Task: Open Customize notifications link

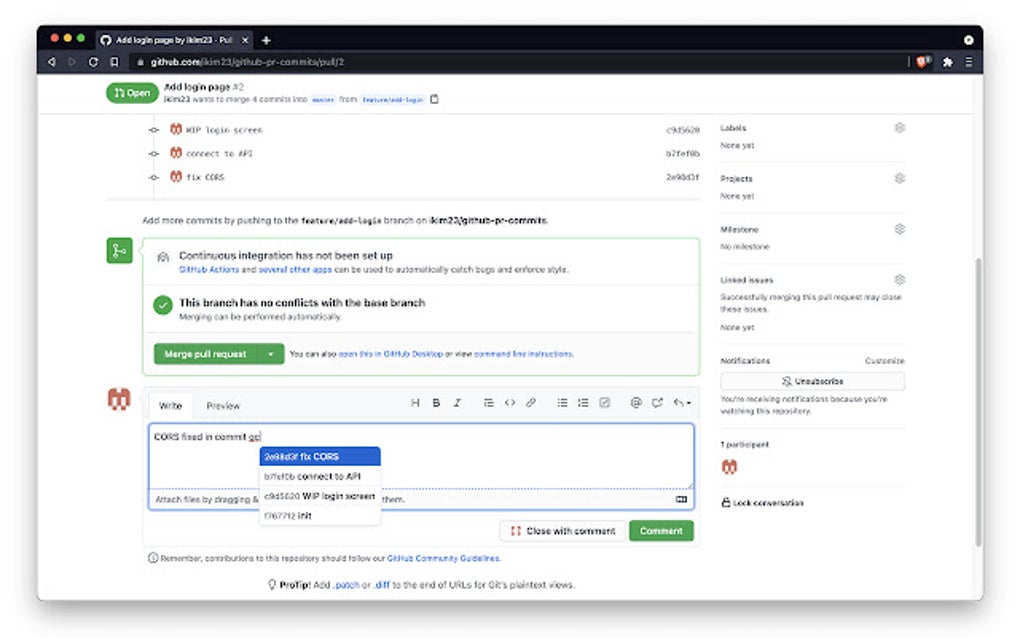Action: click(x=884, y=360)
